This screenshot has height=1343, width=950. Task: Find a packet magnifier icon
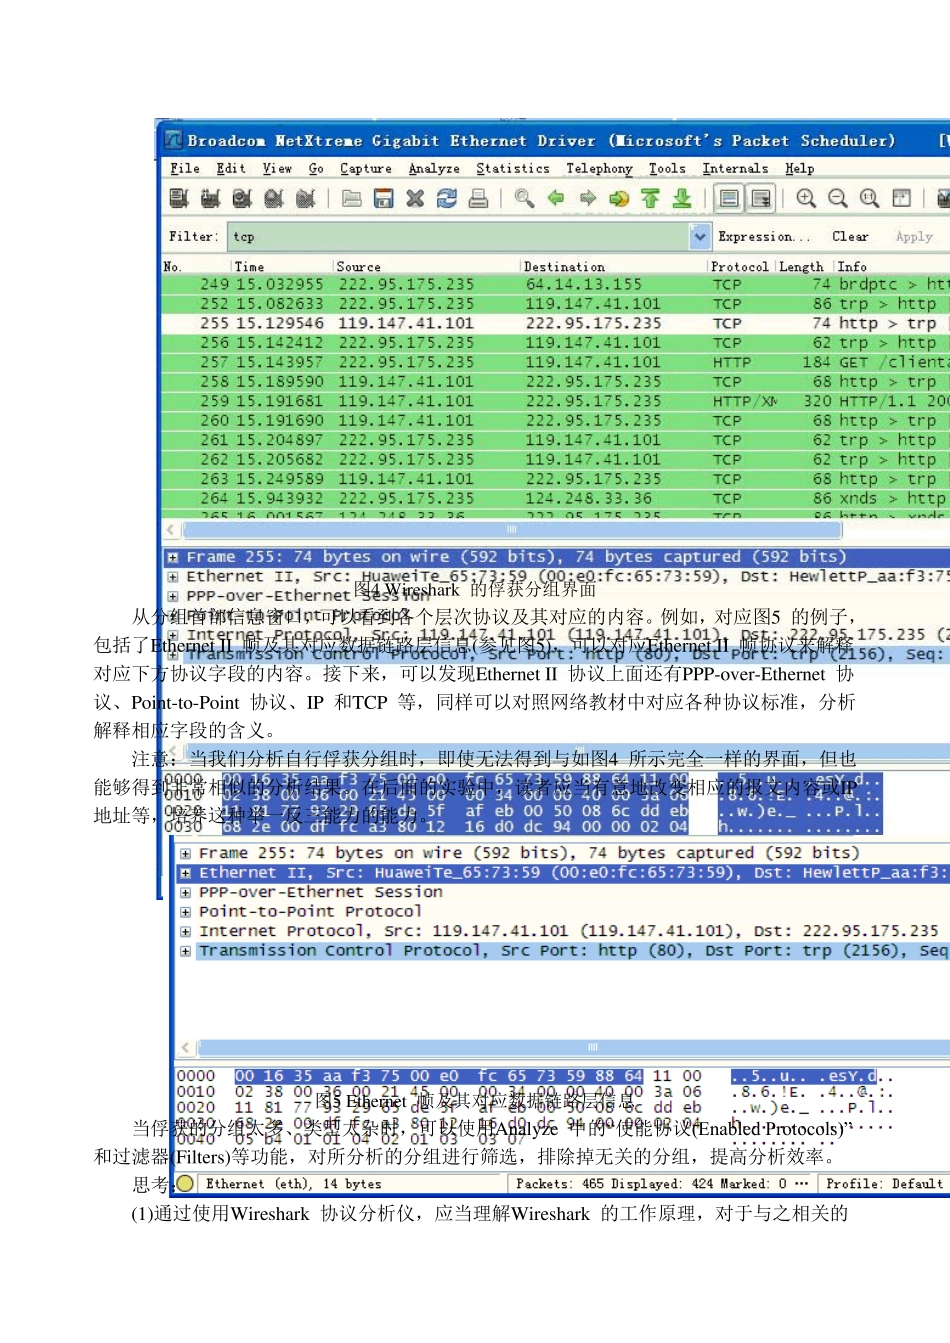[x=524, y=198]
